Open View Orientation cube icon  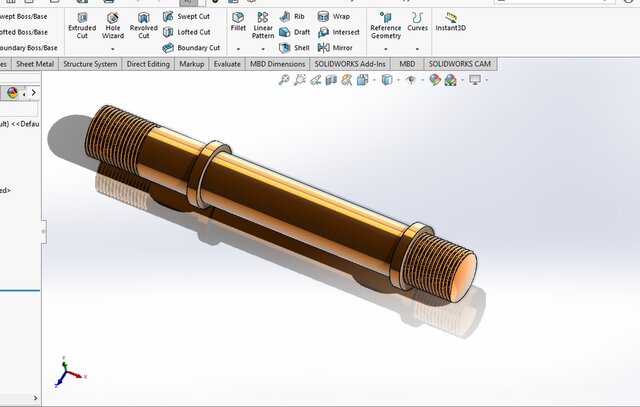click(362, 80)
